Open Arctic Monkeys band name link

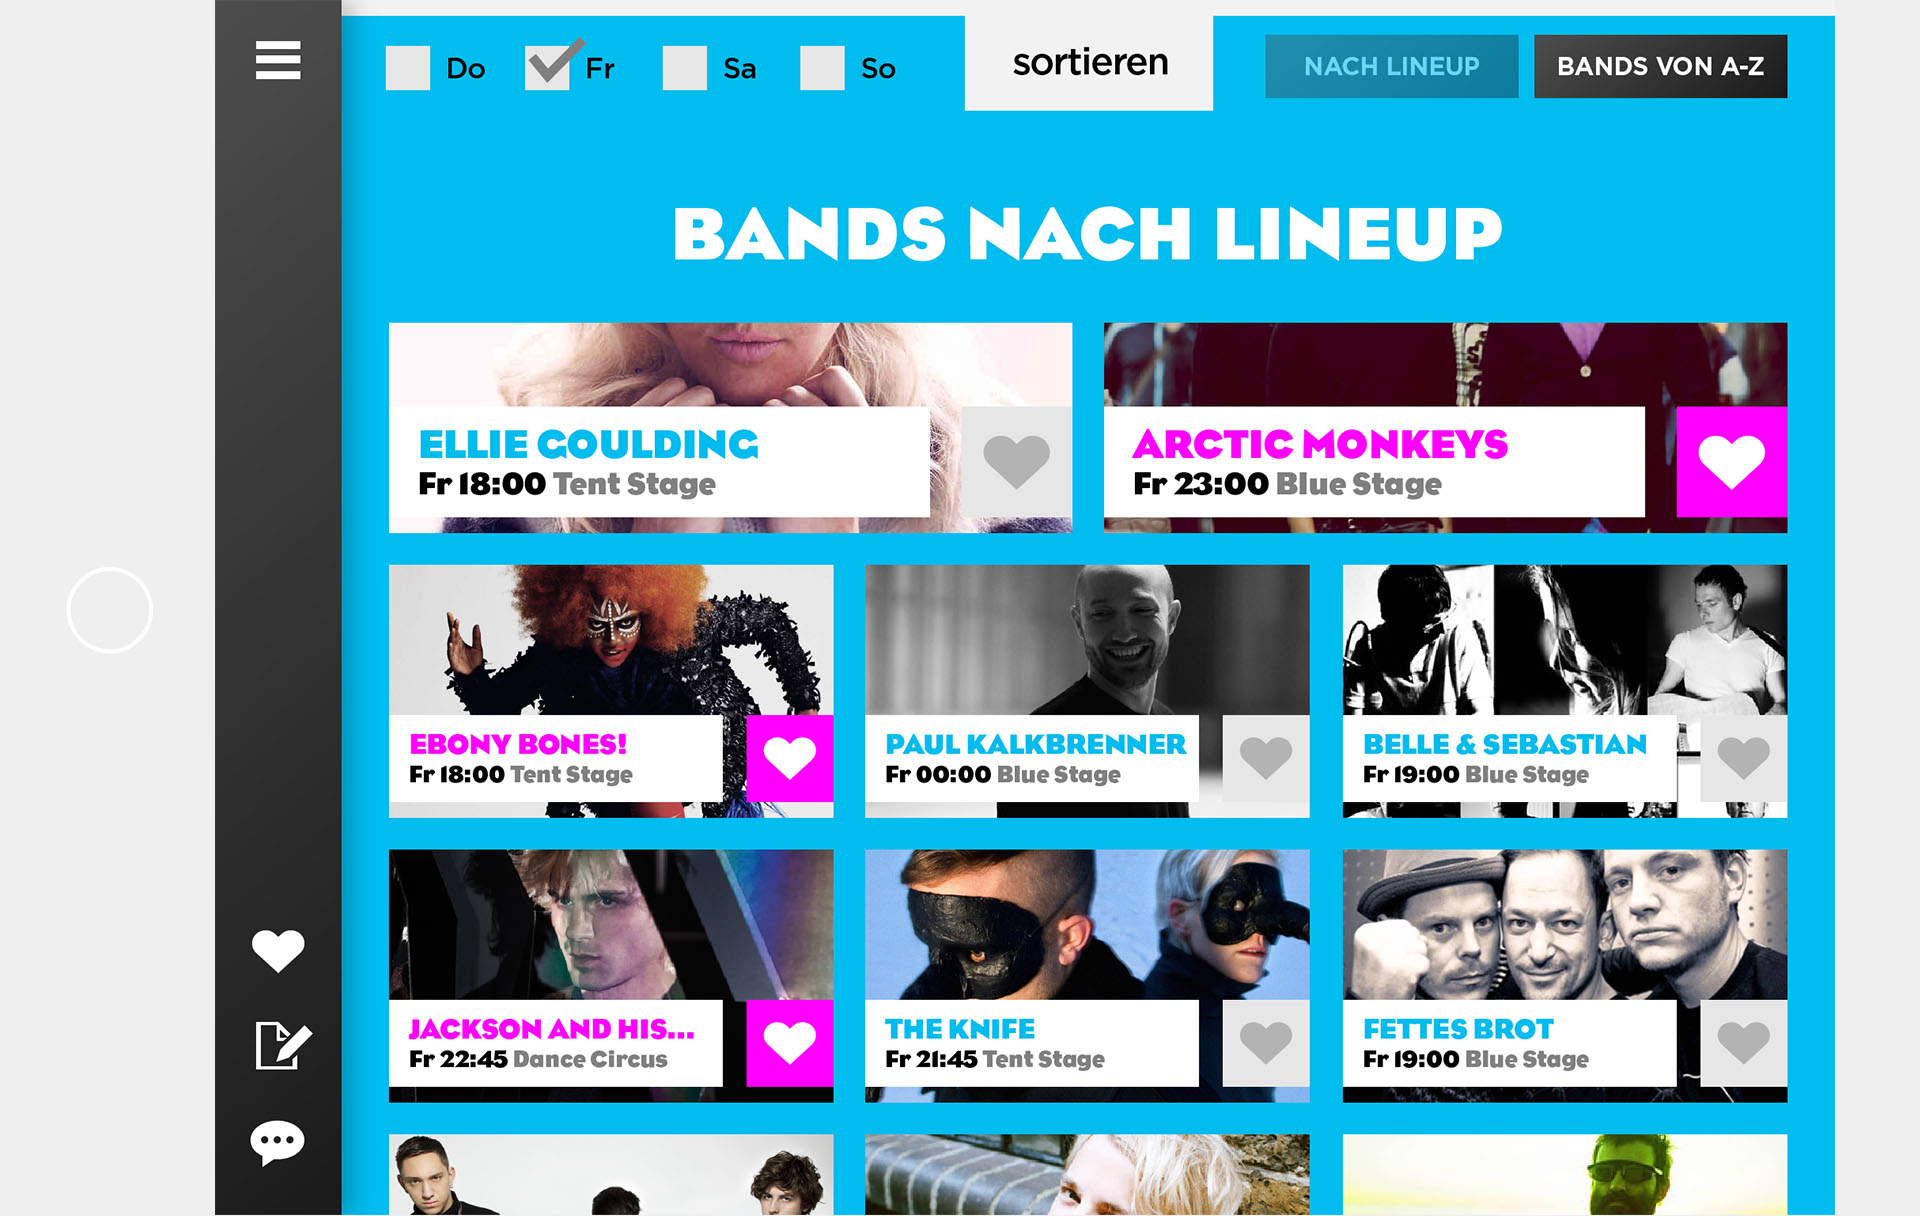tap(1320, 444)
